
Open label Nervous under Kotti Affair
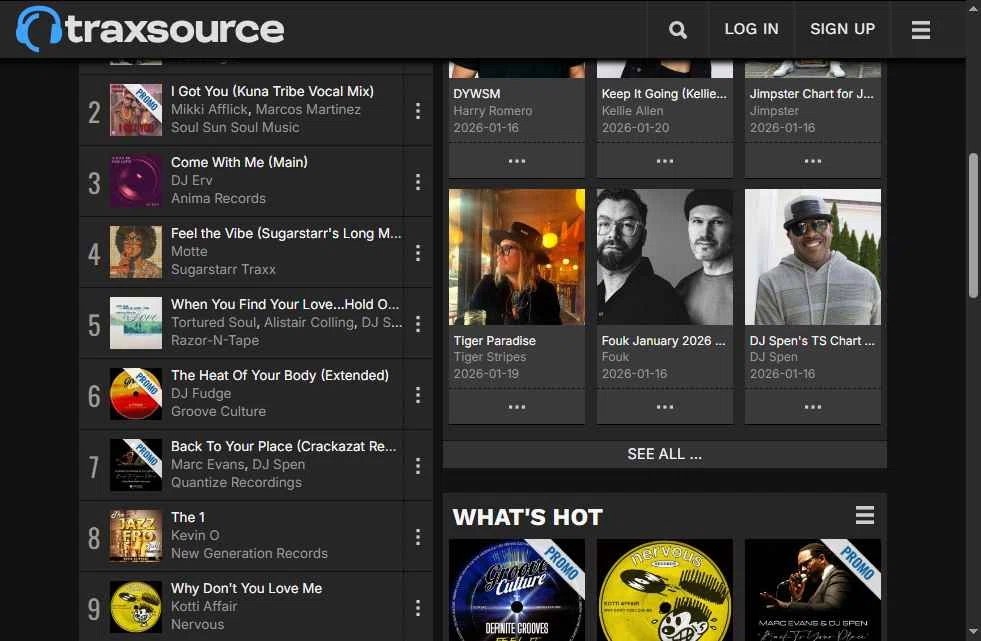[197, 625]
